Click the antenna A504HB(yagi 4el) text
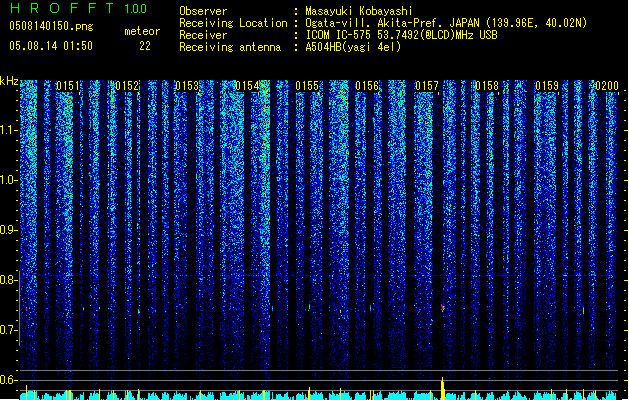Screen dimensions: 629x400 (x=353, y=47)
